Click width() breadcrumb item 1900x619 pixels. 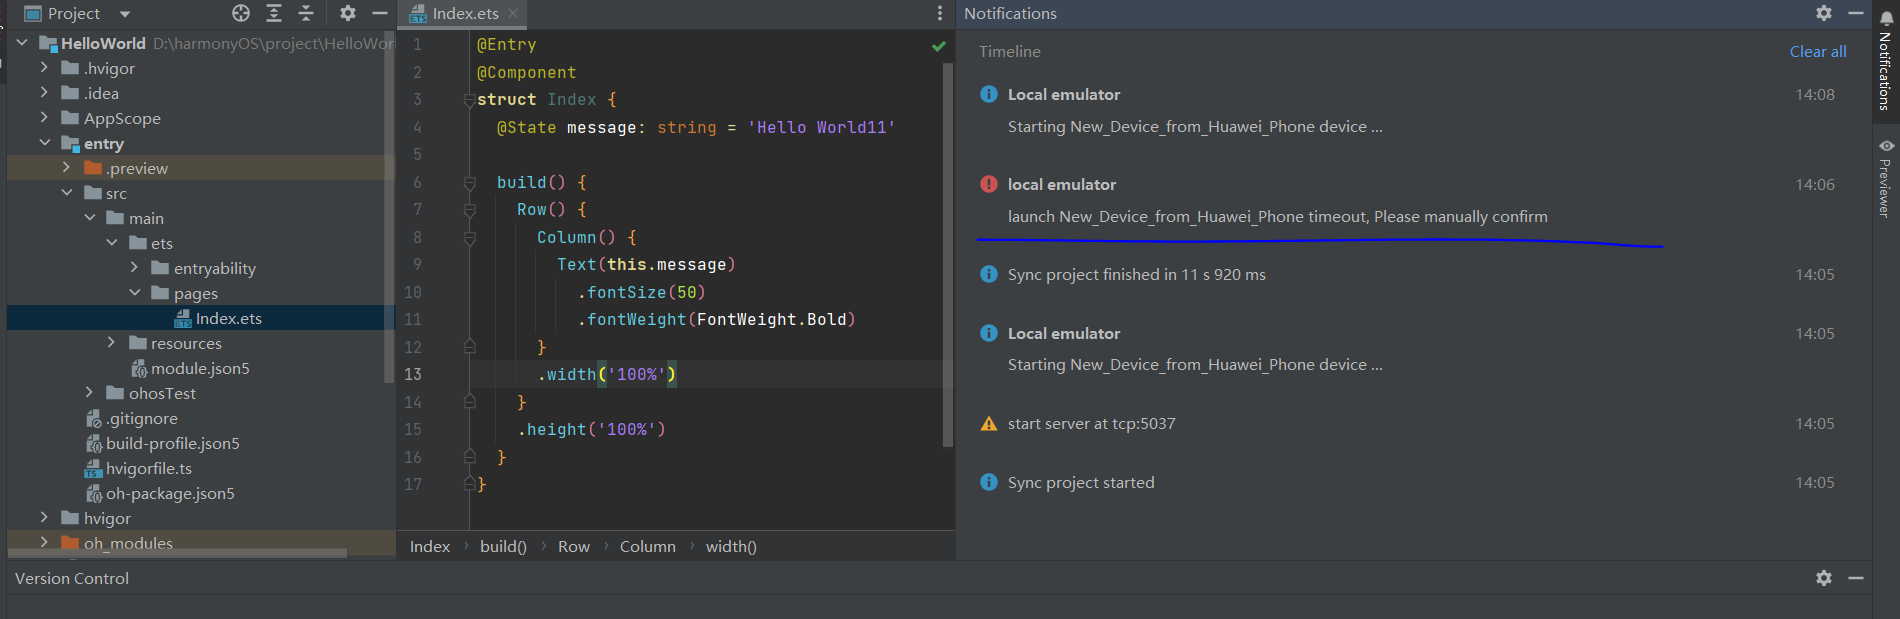pyautogui.click(x=731, y=546)
